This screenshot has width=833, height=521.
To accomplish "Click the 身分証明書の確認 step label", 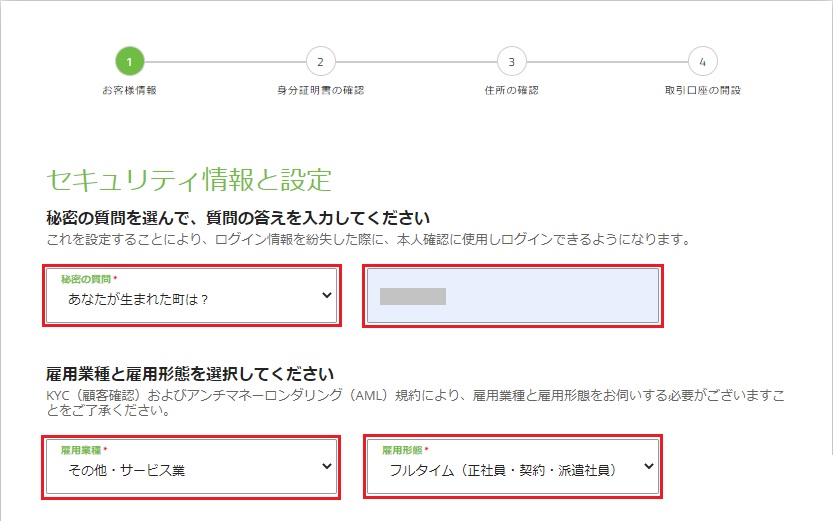I will tap(320, 90).
